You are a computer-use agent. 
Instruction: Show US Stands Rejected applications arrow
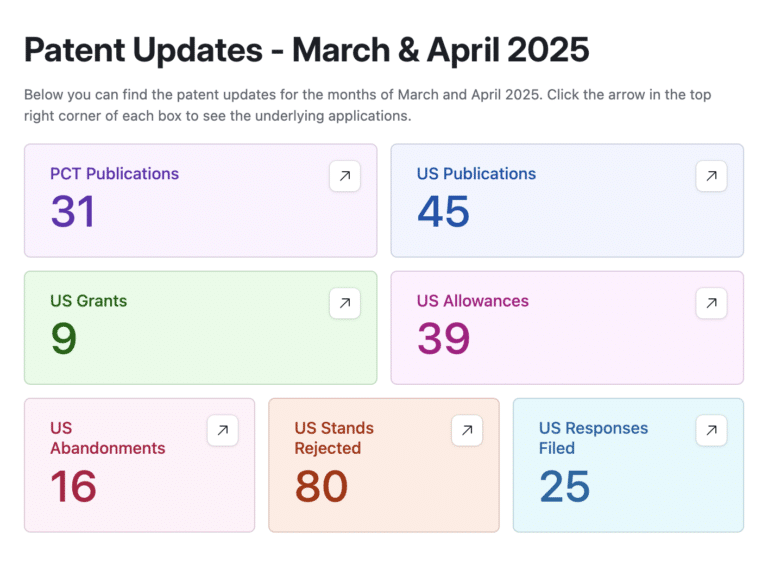(x=467, y=431)
